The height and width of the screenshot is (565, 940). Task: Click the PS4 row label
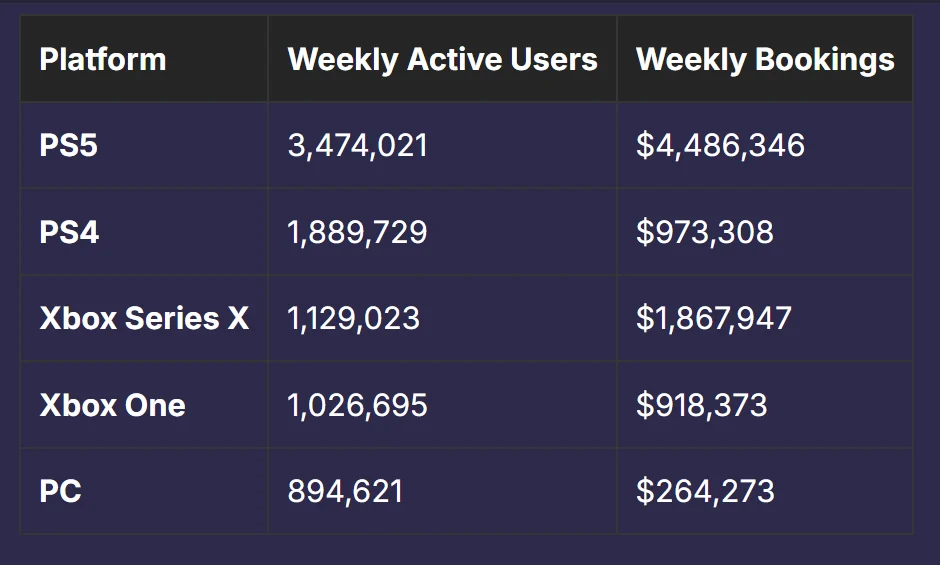[x=69, y=232]
